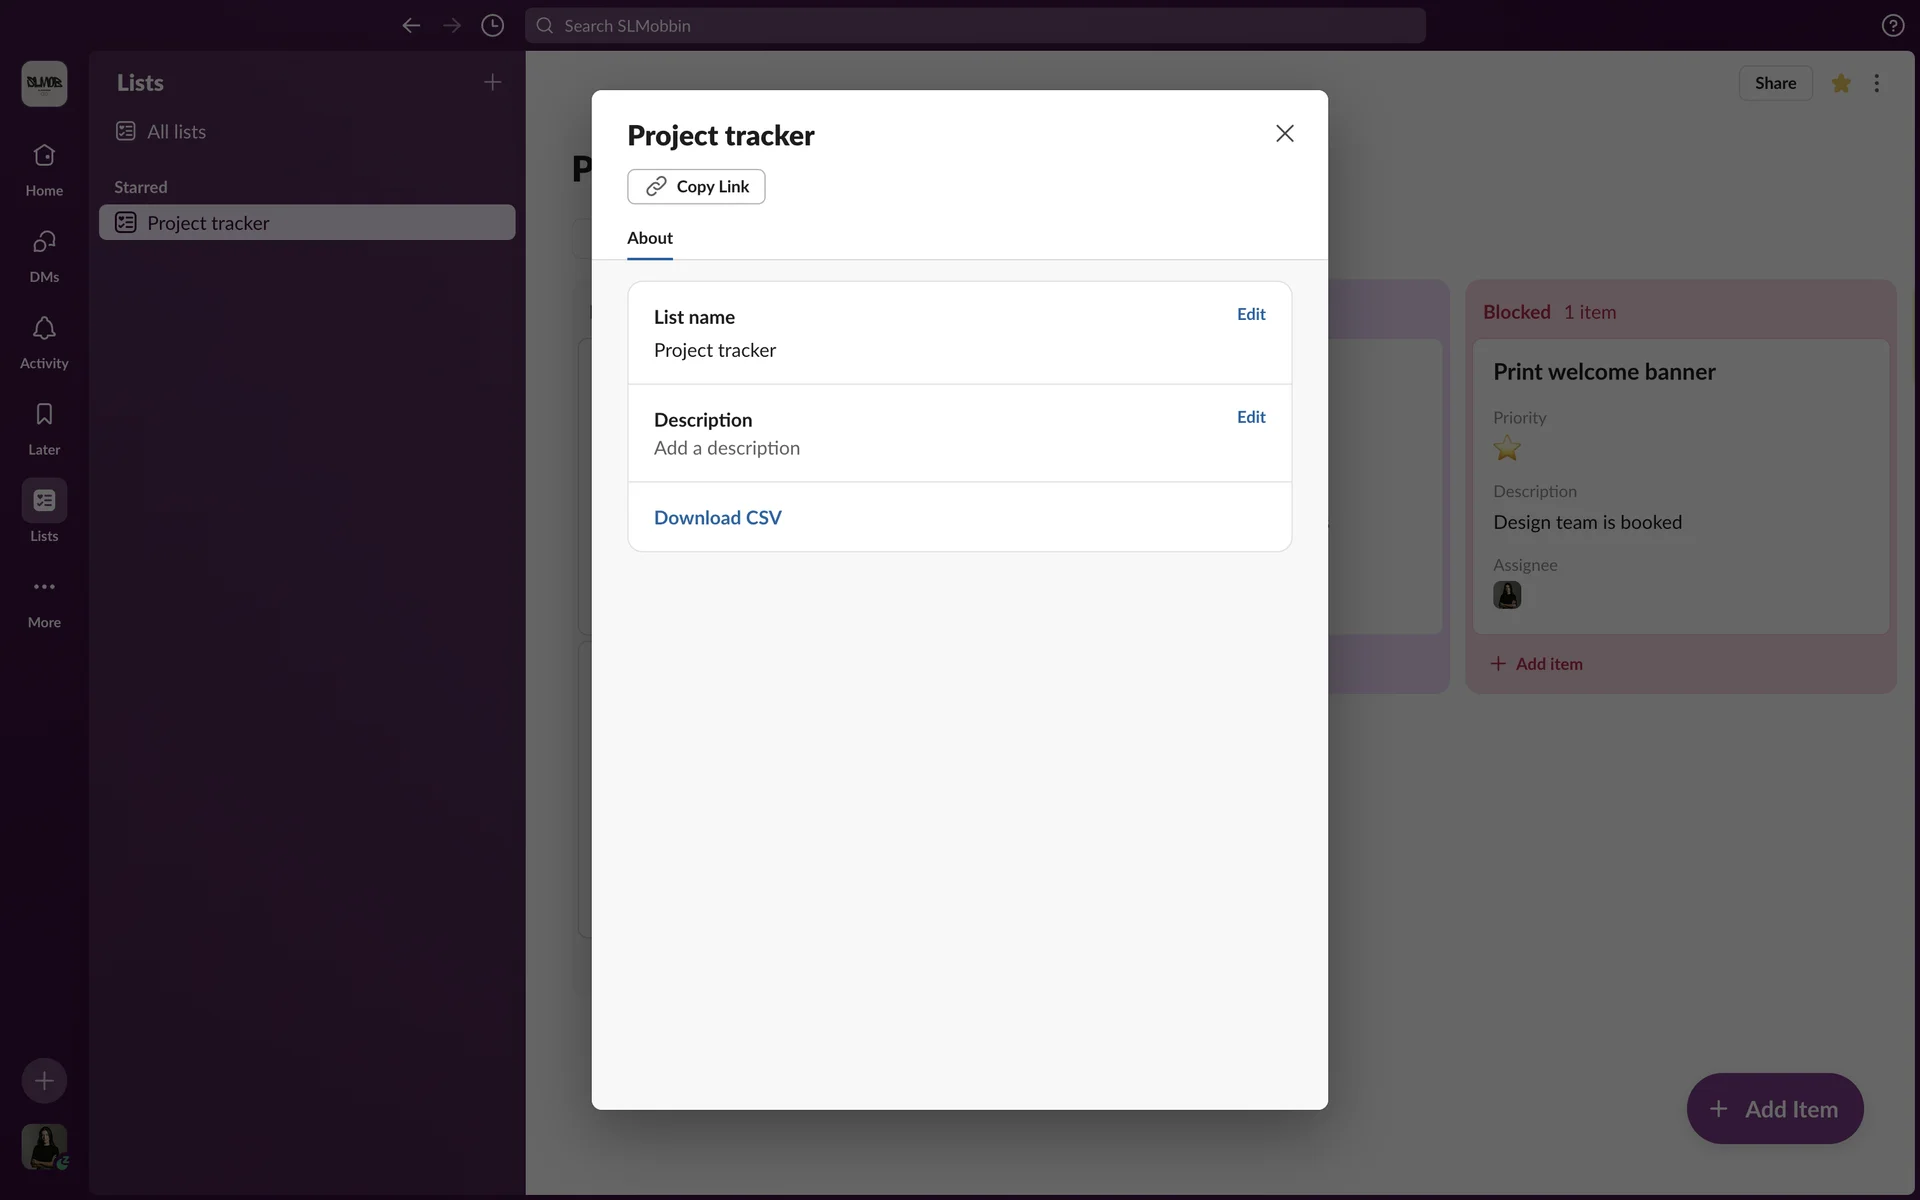Toggle the star on Project tracker

[1841, 83]
